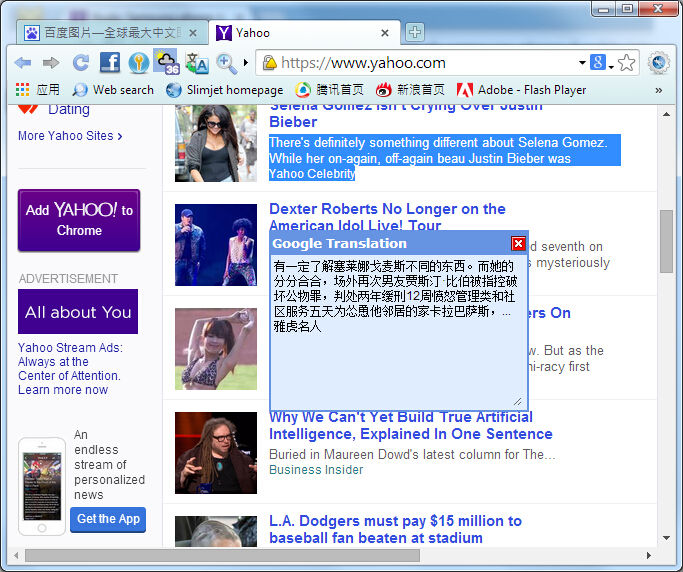Click the Dexter Roberts article thumbnail
683x572 pixels.
pos(216,245)
